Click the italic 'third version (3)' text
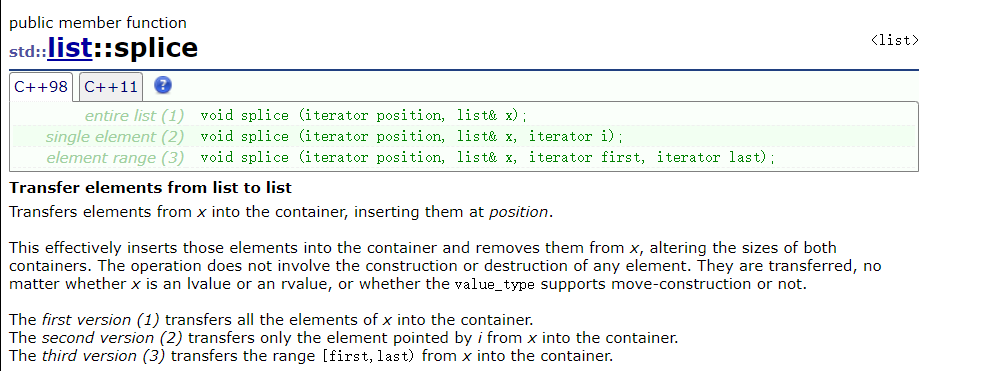This screenshot has height=371, width=1007. pyautogui.click(x=104, y=356)
